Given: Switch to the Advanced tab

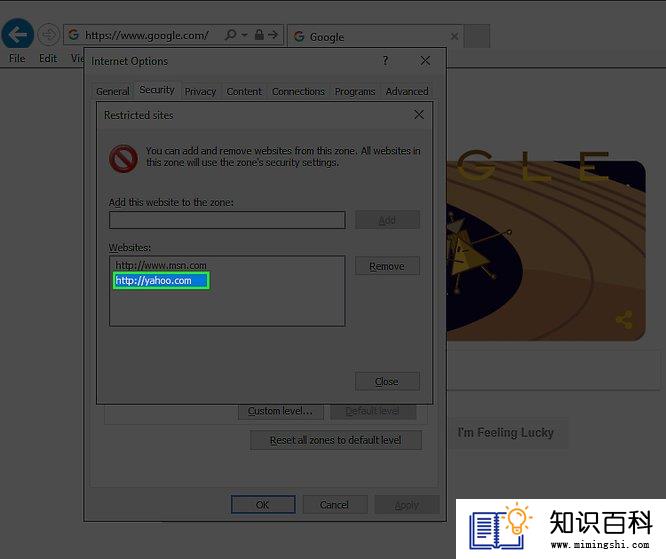Looking at the screenshot, I should coord(406,91).
